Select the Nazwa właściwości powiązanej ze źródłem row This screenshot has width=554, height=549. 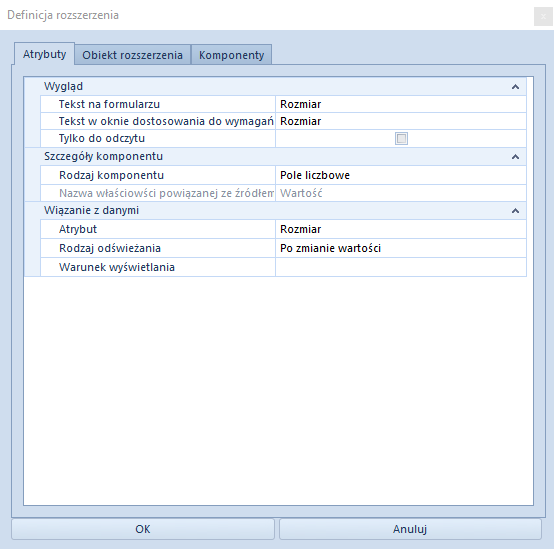[283, 193]
